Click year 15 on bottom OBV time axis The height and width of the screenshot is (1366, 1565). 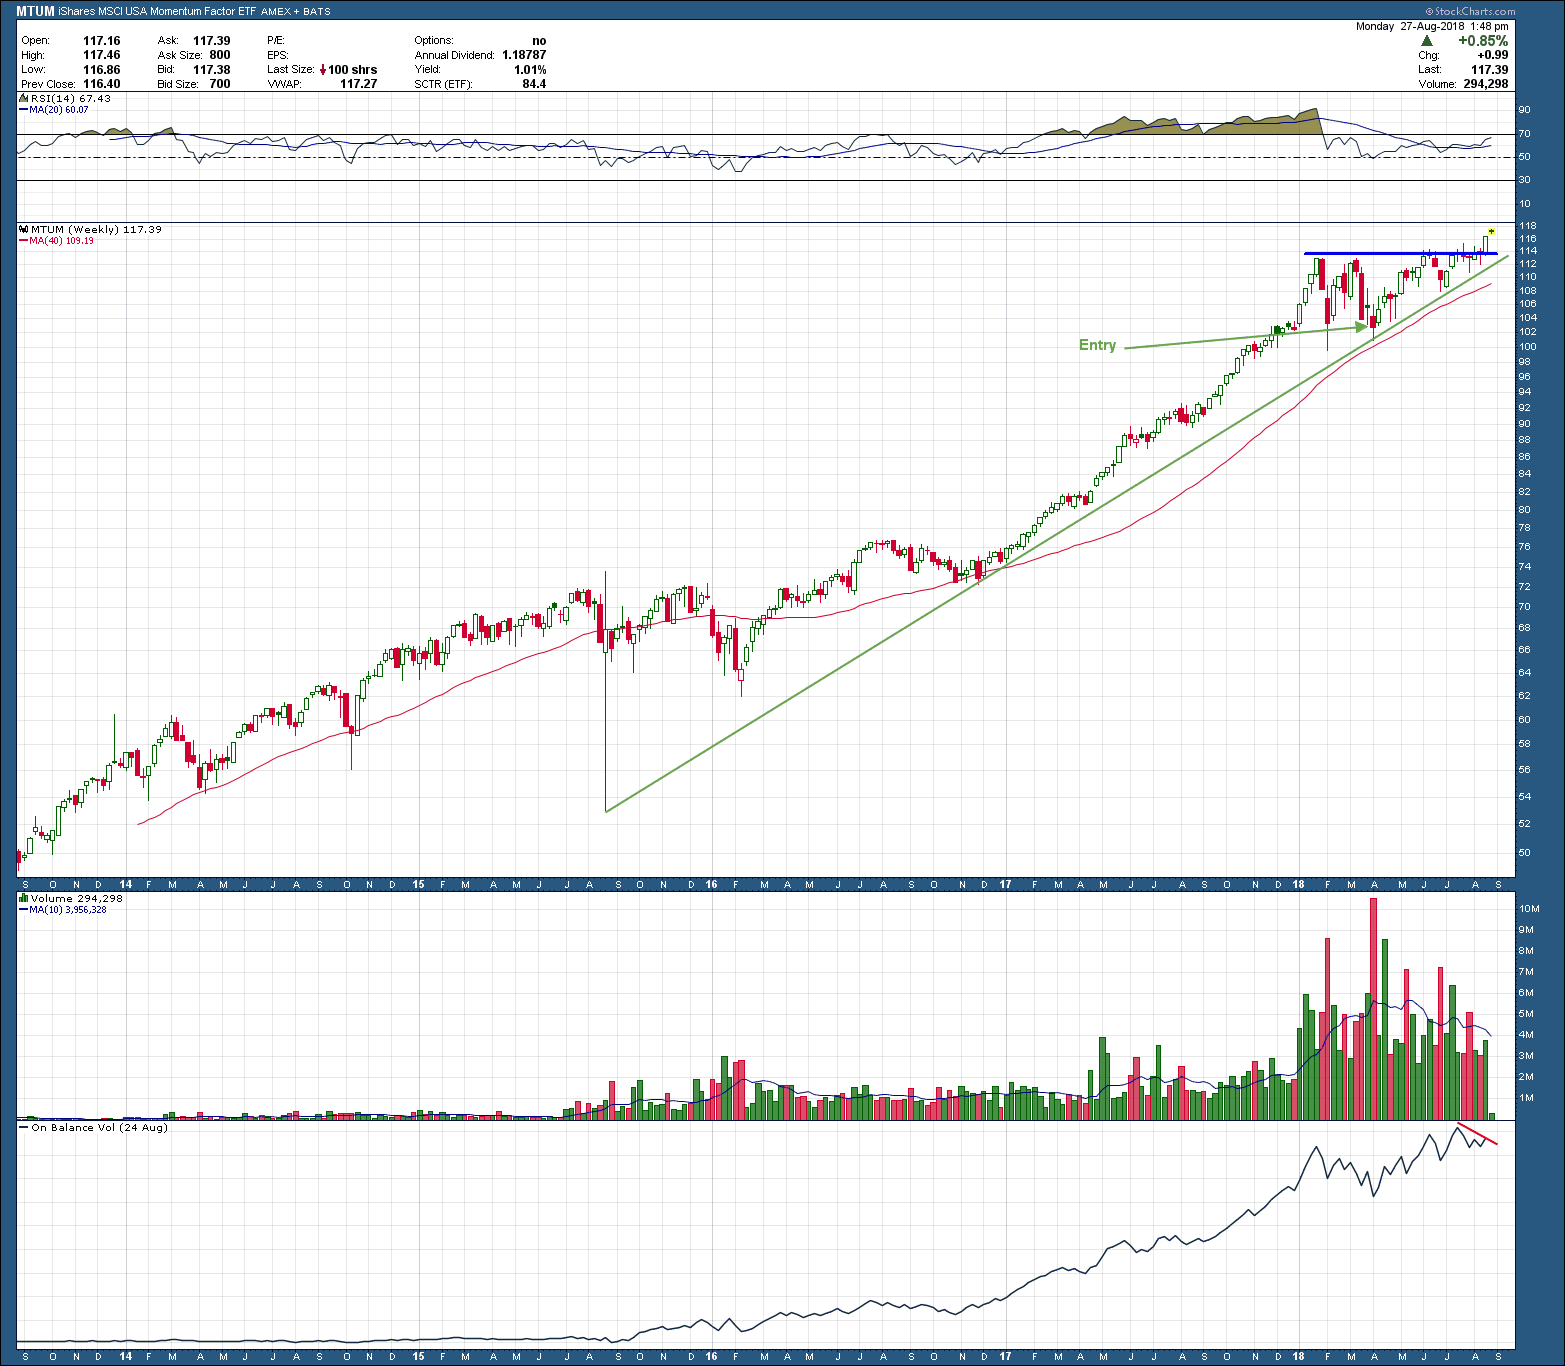click(x=418, y=1357)
